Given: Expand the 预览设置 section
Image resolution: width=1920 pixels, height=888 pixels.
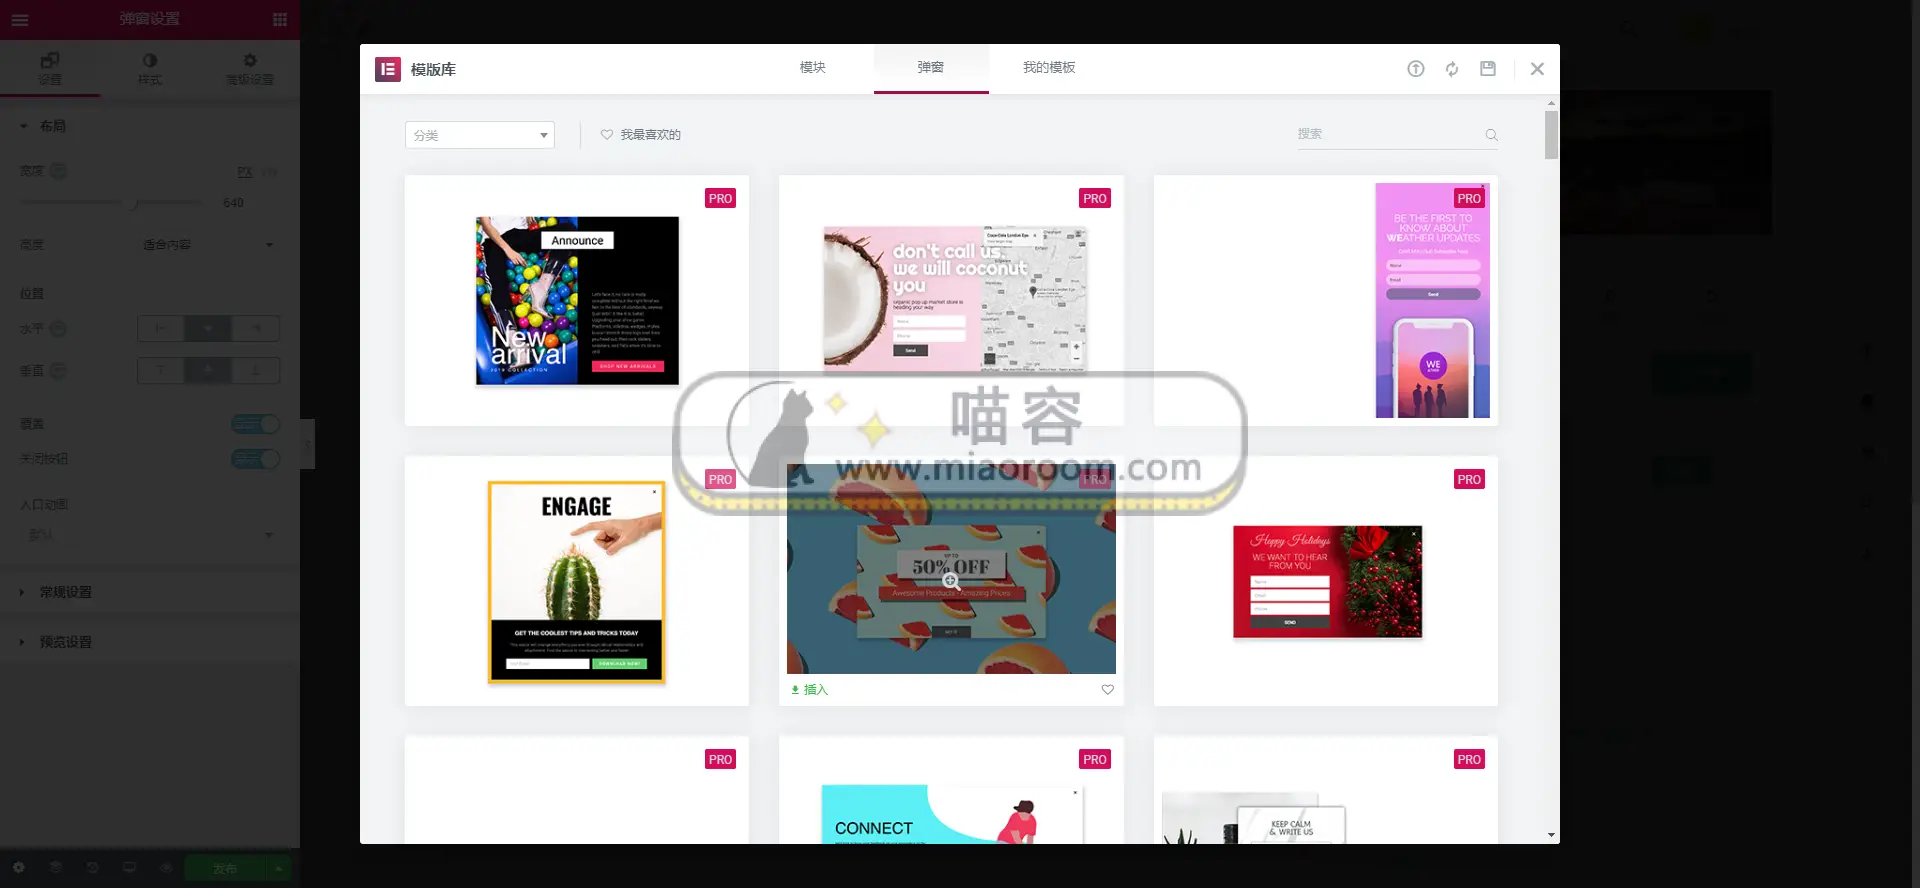Looking at the screenshot, I should 150,642.
